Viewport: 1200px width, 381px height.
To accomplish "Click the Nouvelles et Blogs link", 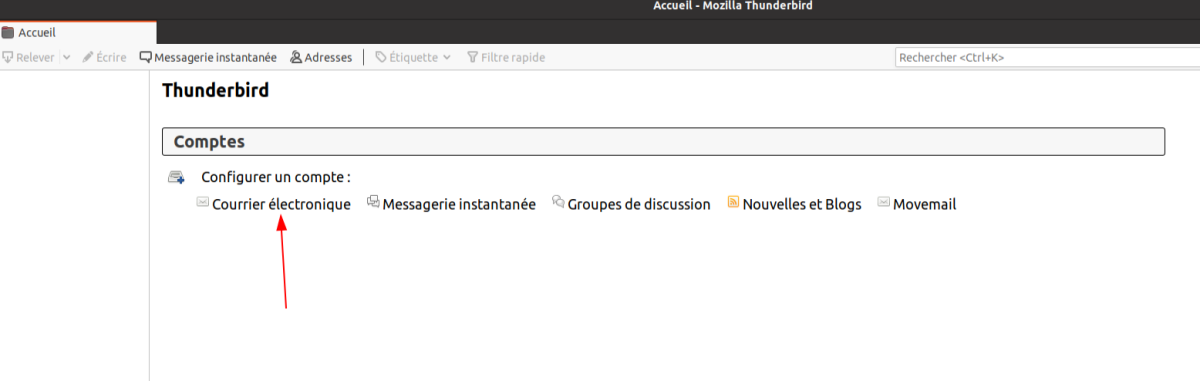I will click(802, 204).
